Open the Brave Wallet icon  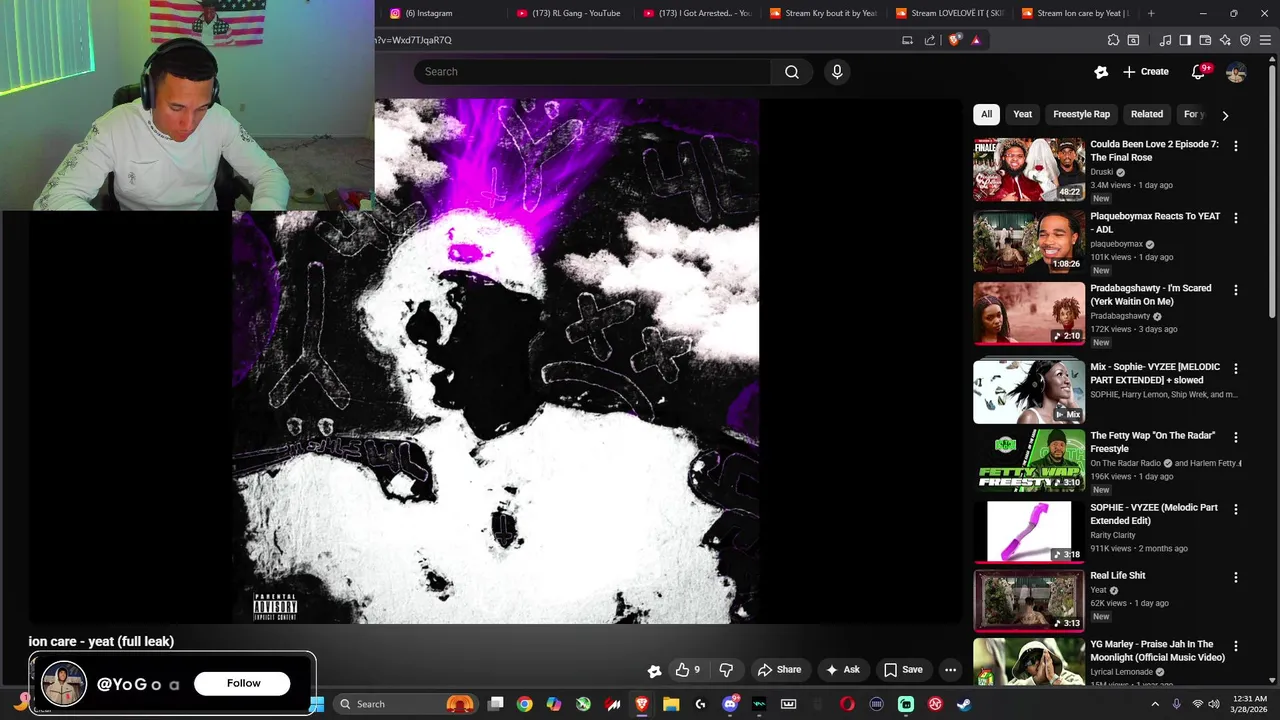1205,40
